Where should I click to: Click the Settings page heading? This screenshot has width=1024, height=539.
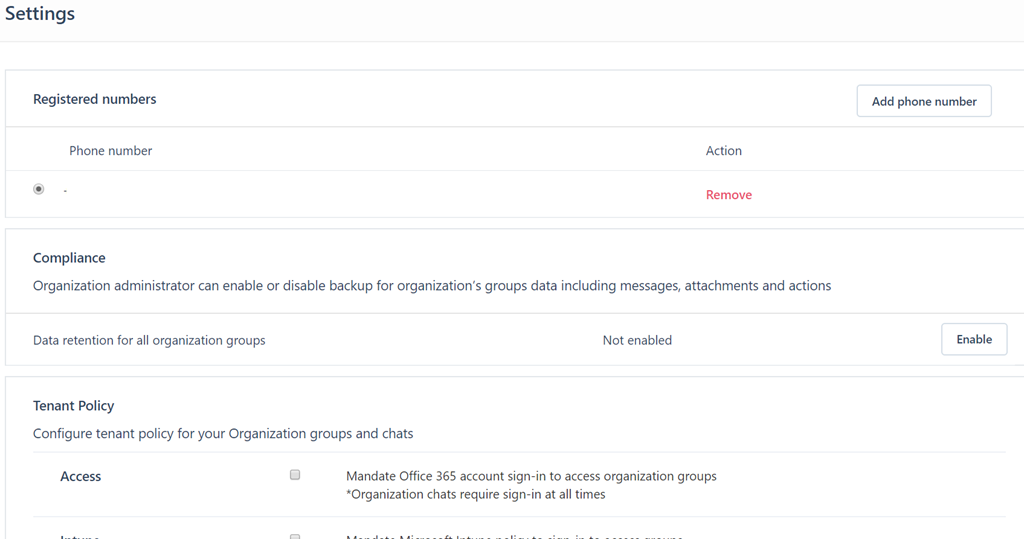(40, 15)
